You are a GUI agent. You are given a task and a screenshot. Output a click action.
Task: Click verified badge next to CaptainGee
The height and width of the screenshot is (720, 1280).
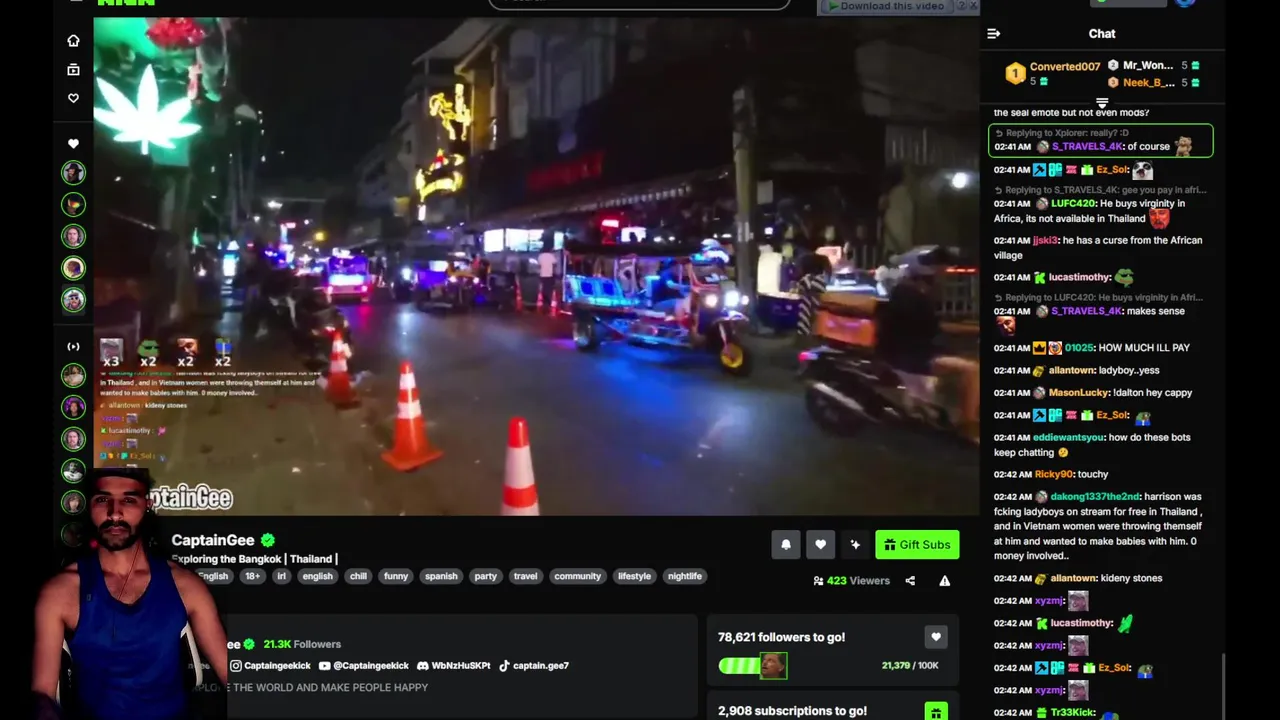click(268, 540)
